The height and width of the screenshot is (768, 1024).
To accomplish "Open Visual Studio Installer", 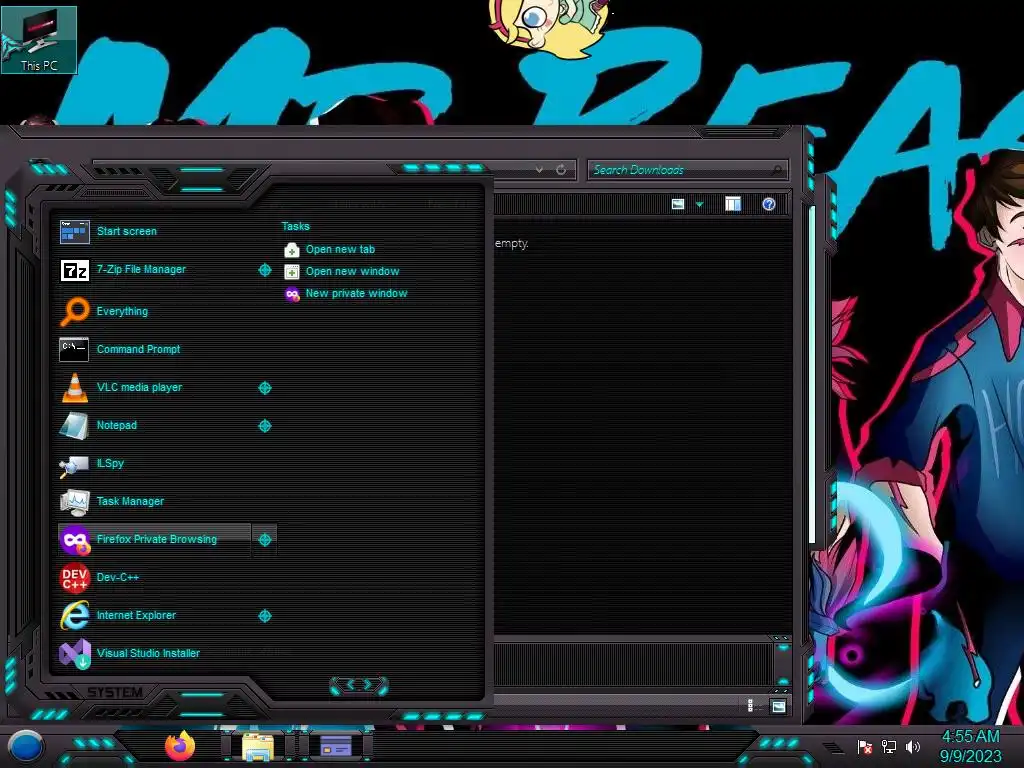I will pyautogui.click(x=155, y=653).
